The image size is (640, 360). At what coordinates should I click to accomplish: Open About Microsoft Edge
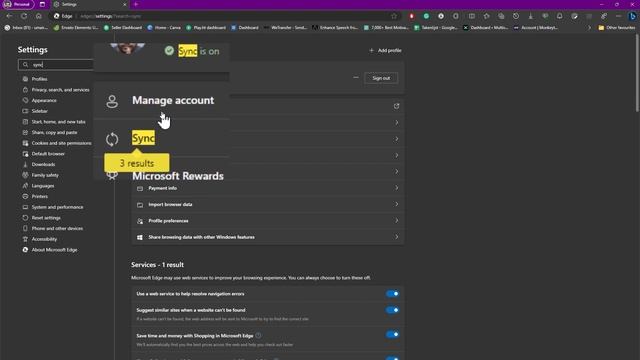click(54, 250)
